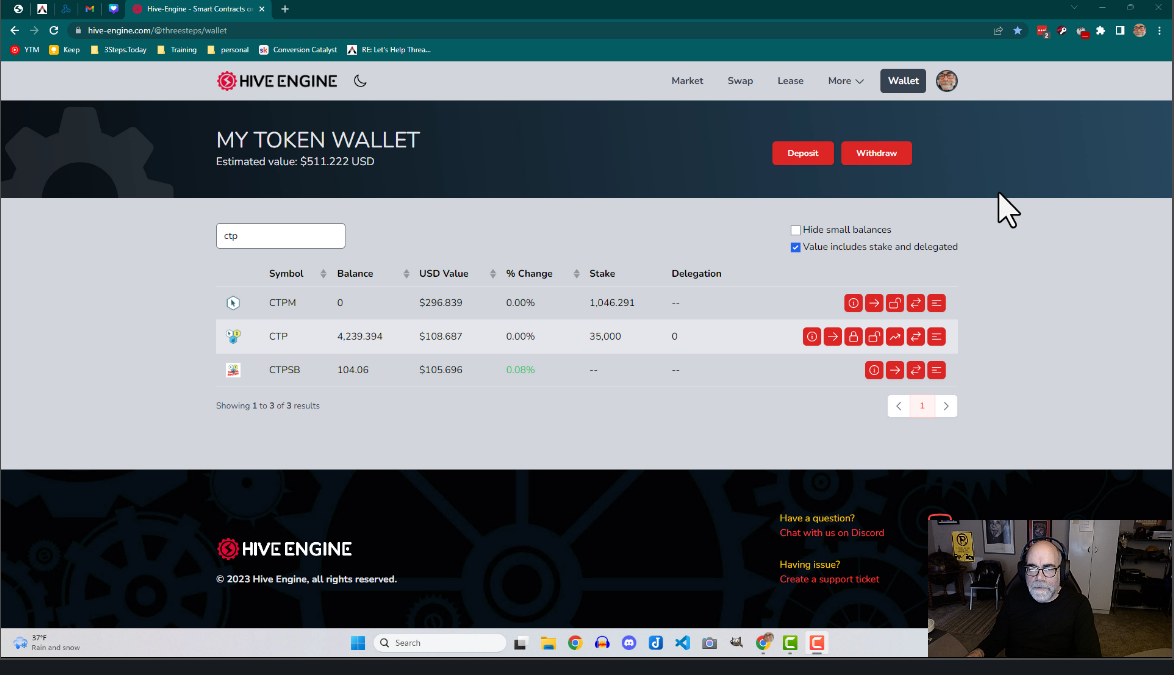The width and height of the screenshot is (1174, 675).
Task: Bookmark this page with star icon
Action: pyautogui.click(x=1018, y=31)
